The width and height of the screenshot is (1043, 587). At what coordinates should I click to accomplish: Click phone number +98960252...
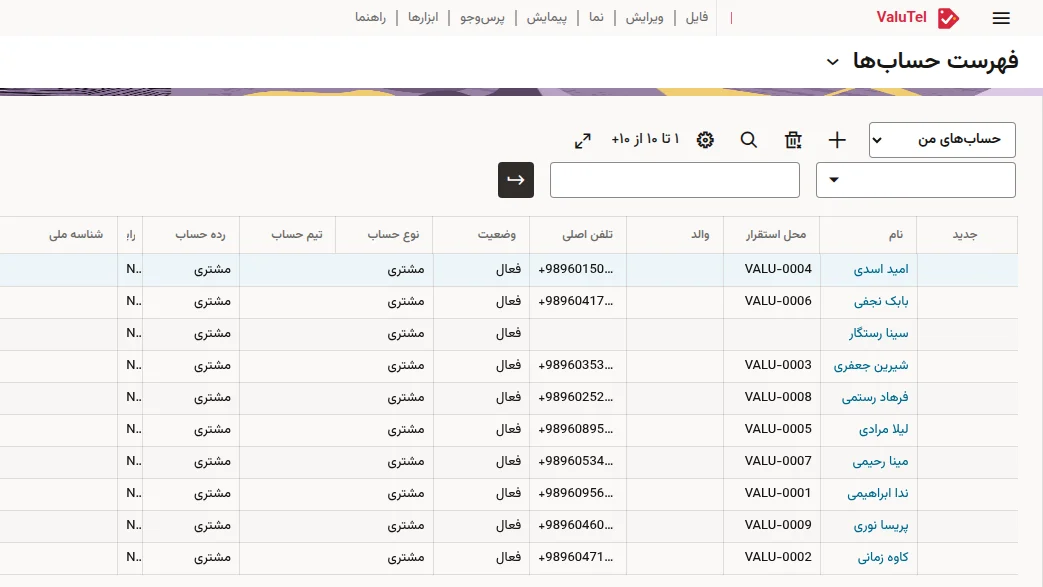tap(576, 397)
